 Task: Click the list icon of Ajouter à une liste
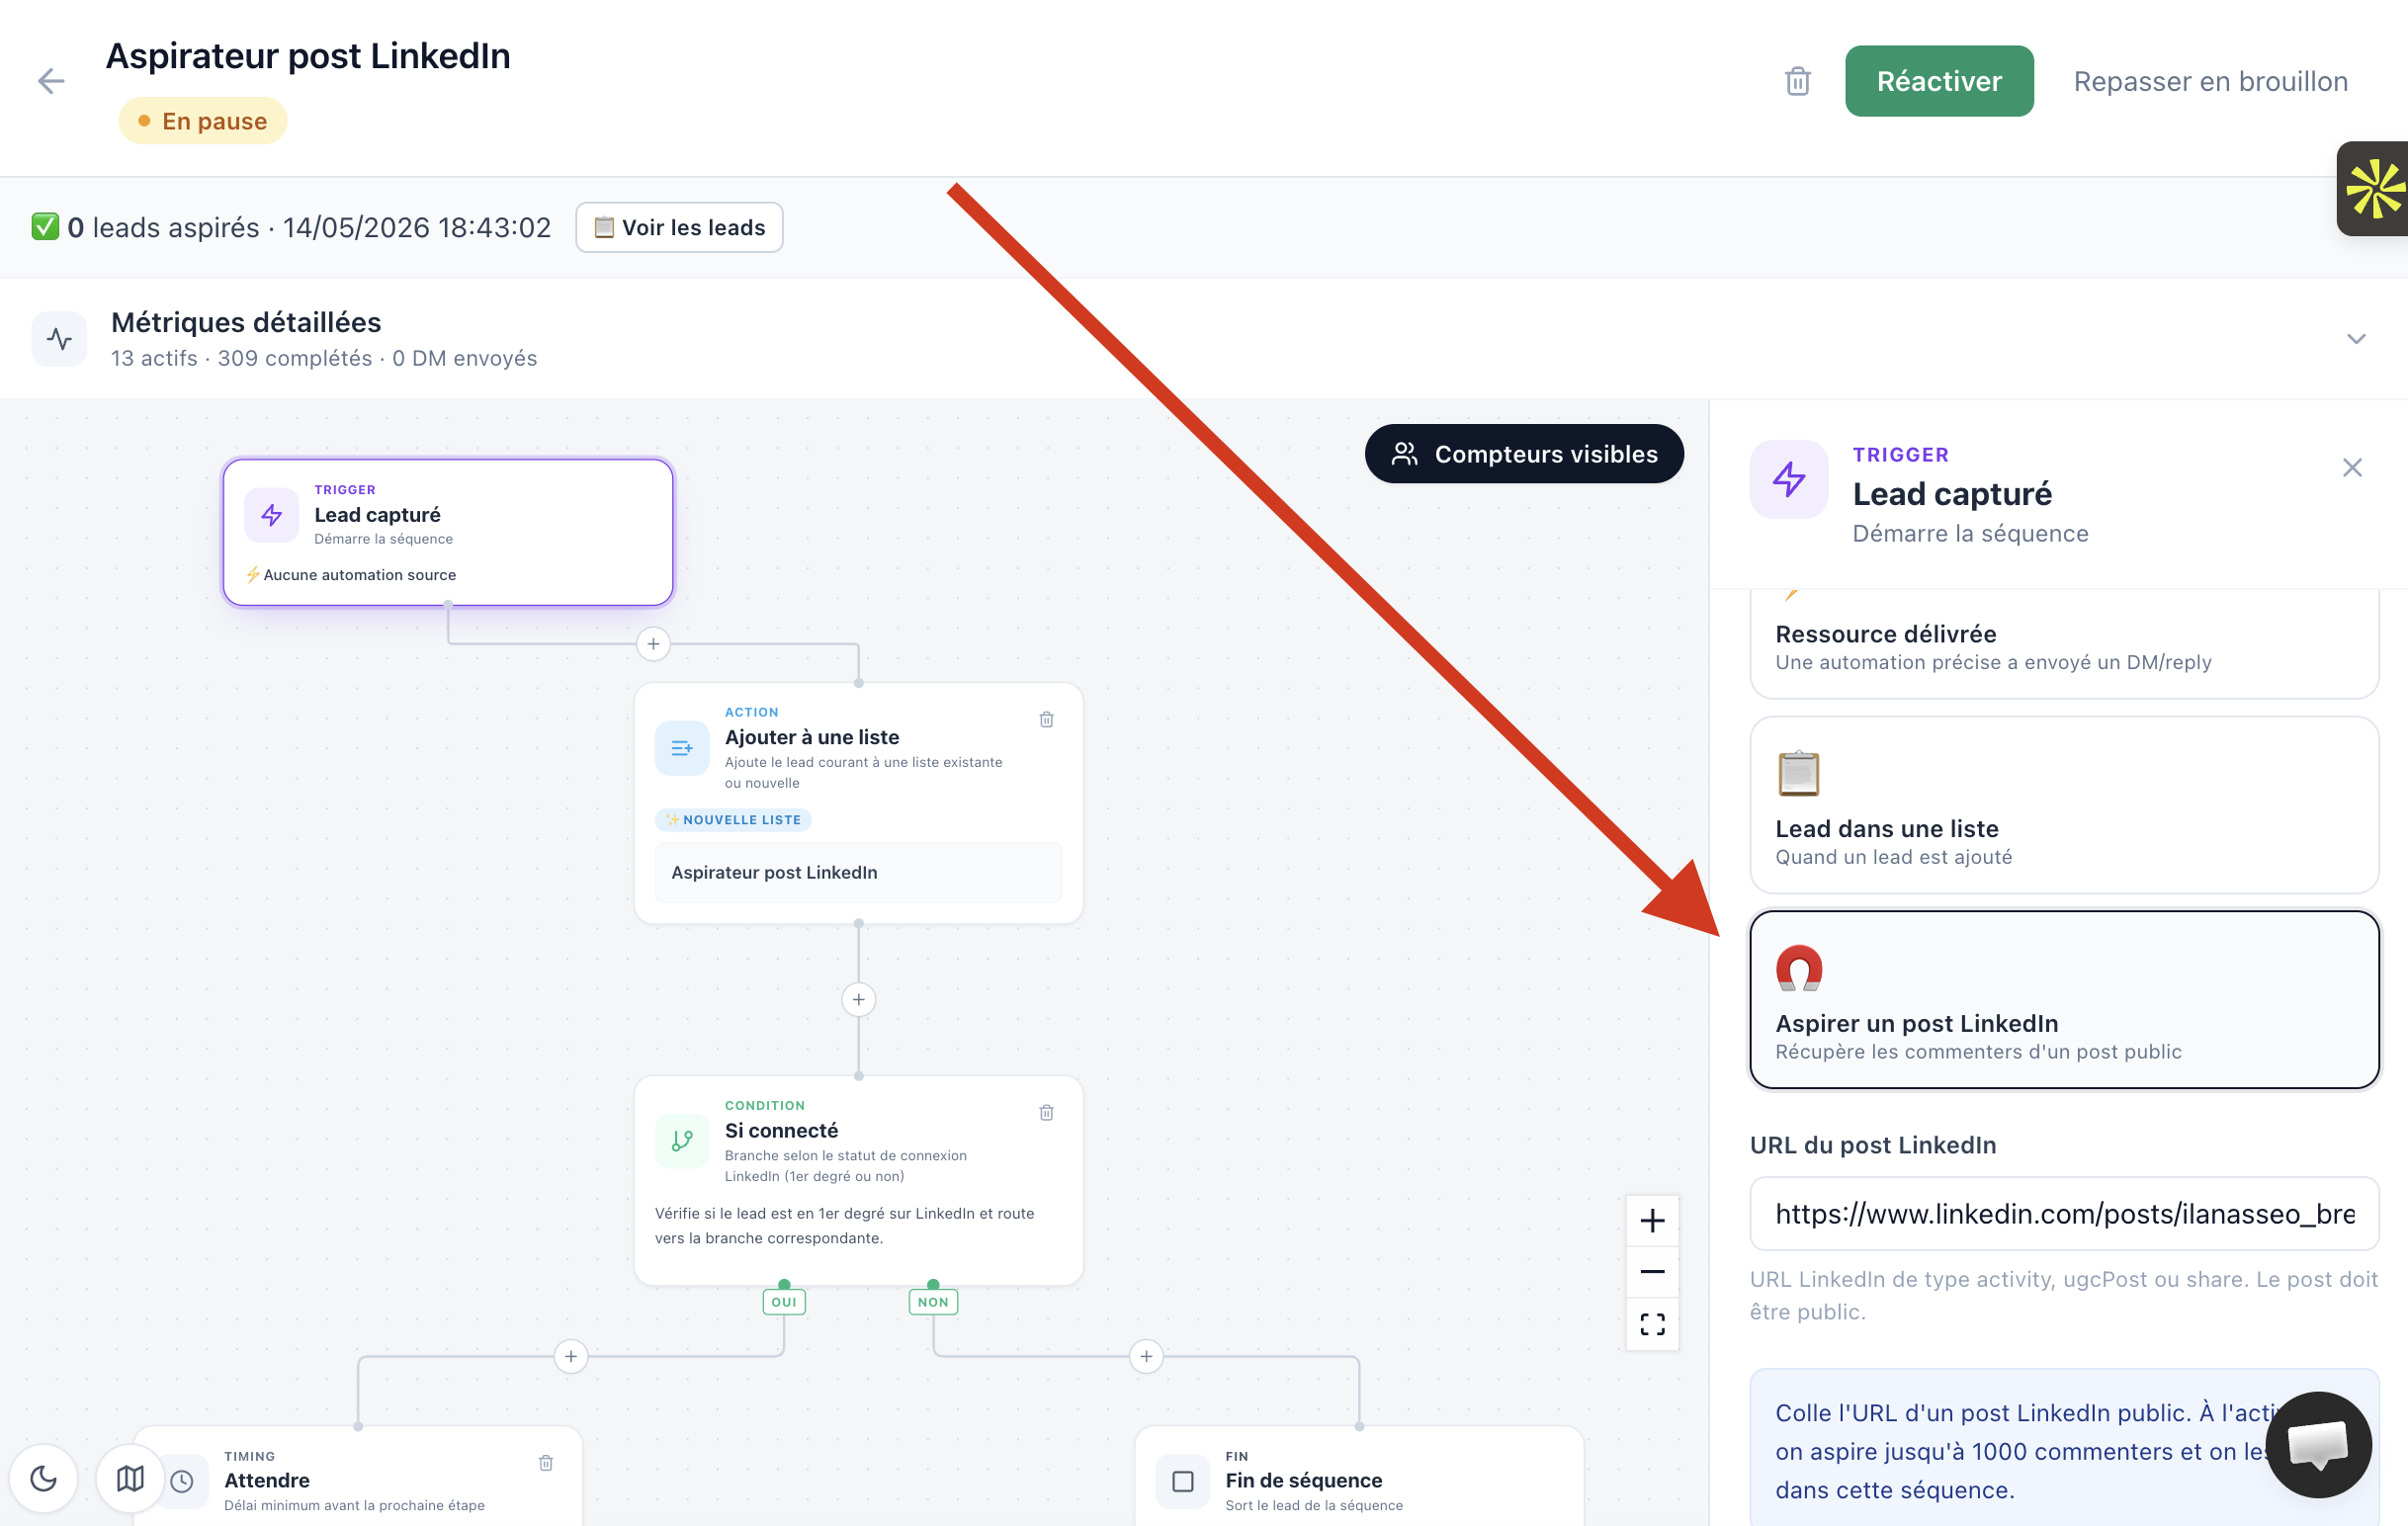(x=682, y=747)
